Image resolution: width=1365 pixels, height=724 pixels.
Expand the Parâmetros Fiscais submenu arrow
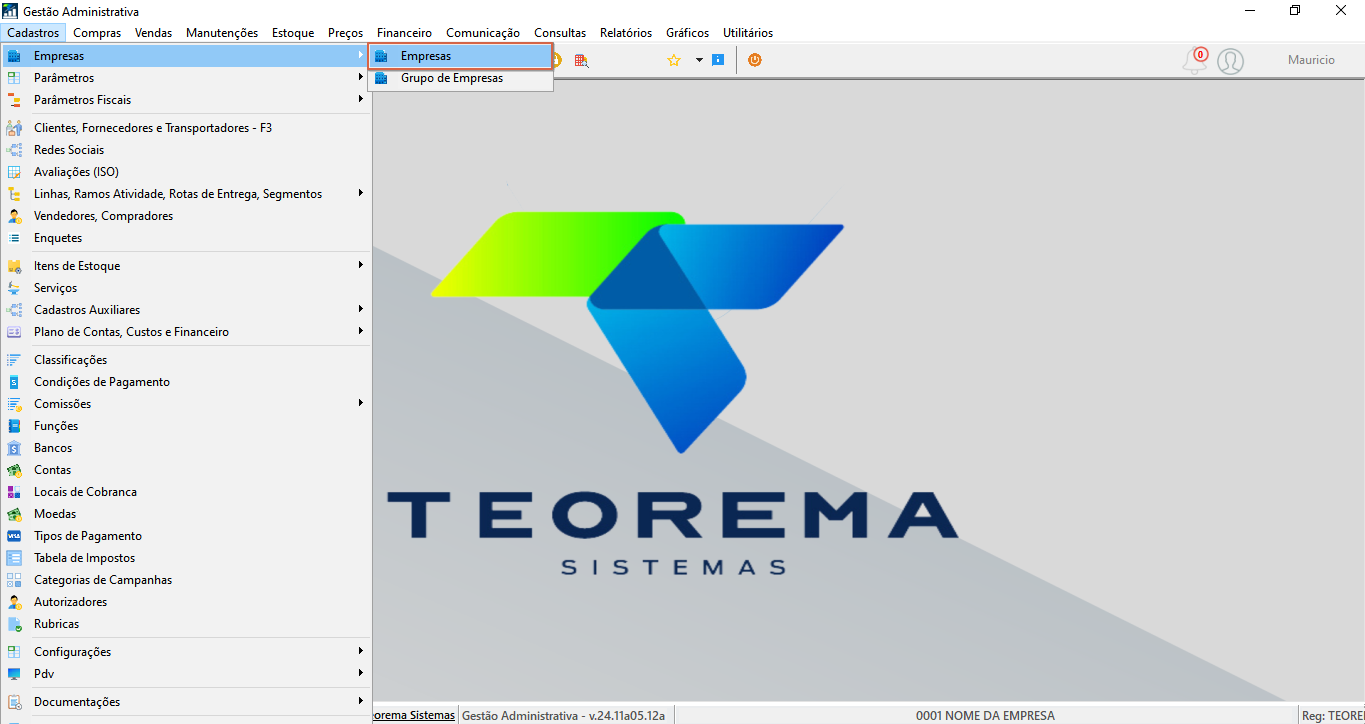point(361,100)
